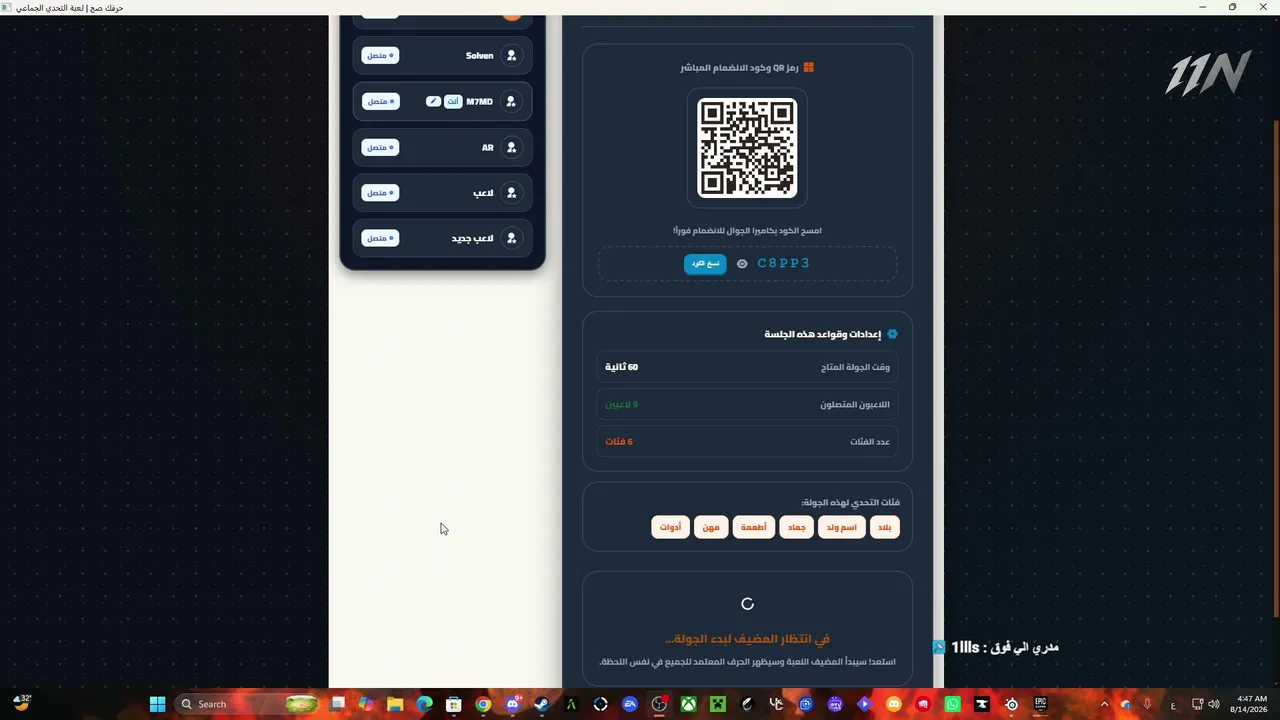Click the session settings gear icon

893,334
